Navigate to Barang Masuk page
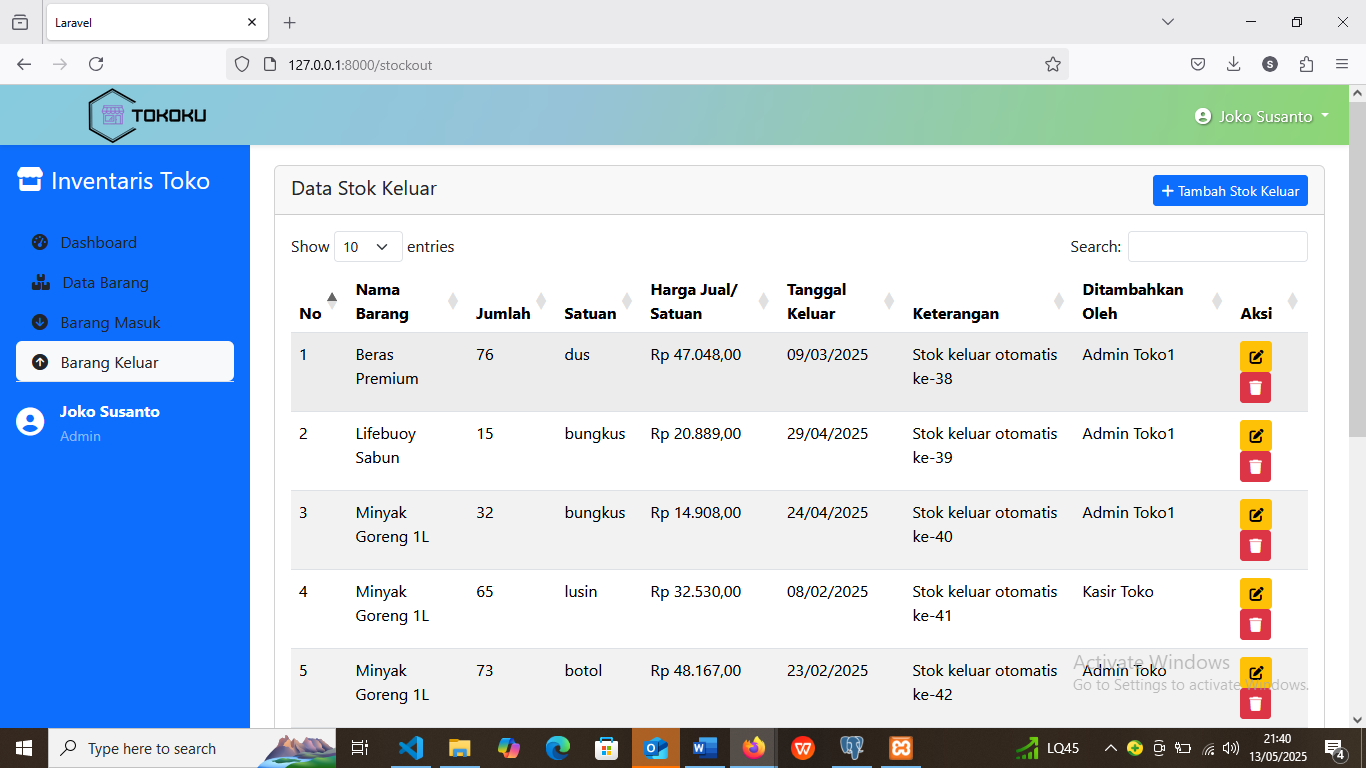 coord(110,322)
